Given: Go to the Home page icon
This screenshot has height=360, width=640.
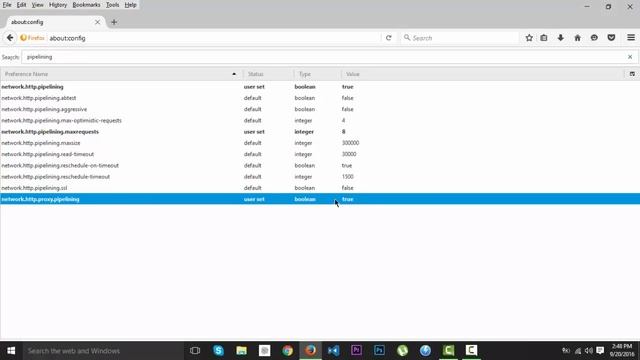Looking at the screenshot, I should click(577, 38).
